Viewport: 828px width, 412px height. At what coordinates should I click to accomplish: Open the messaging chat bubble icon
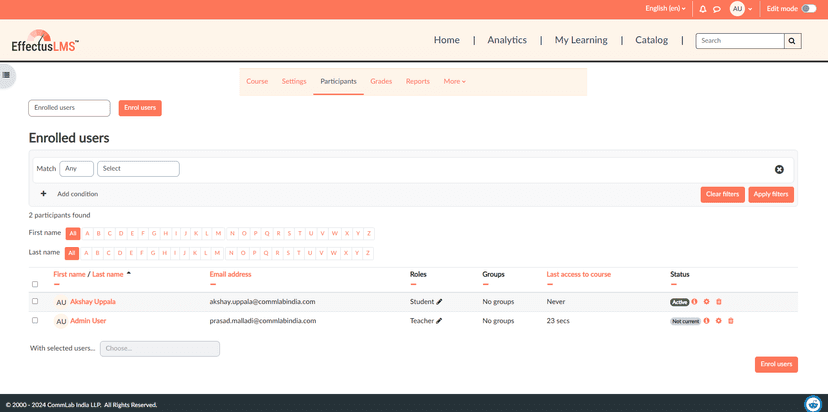point(717,9)
